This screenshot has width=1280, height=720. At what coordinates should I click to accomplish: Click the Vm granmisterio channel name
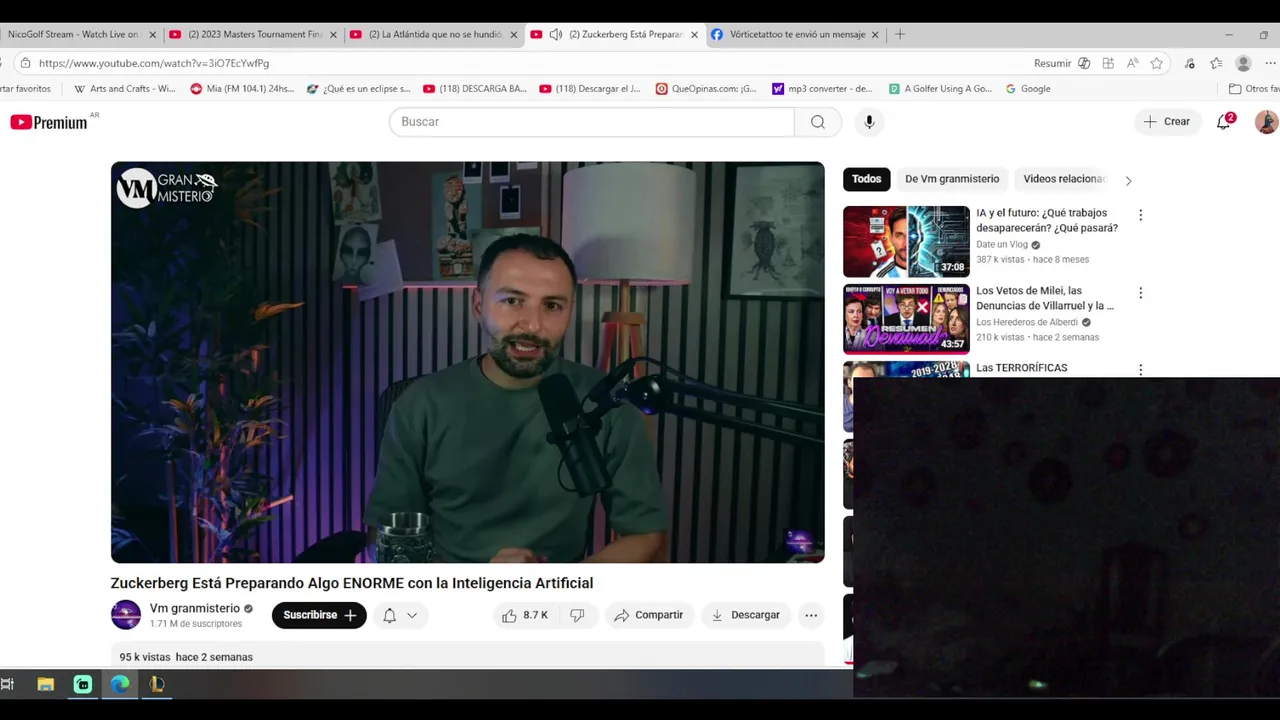195,608
